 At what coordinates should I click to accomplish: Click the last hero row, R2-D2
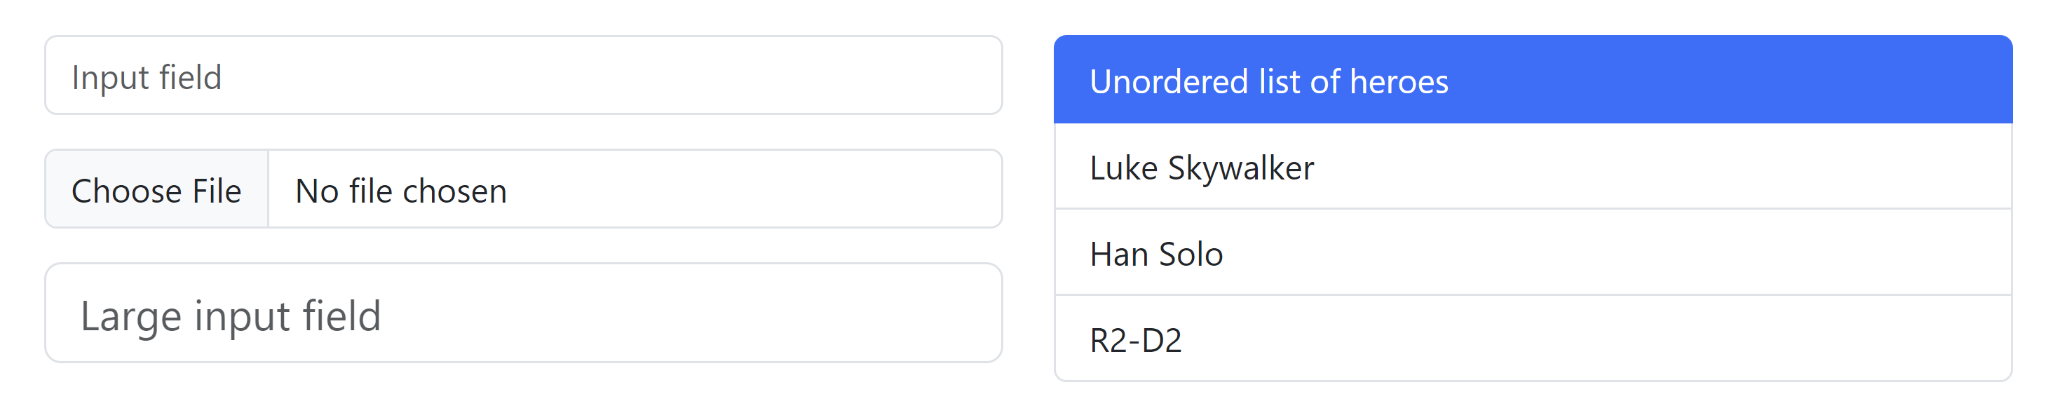click(1533, 339)
